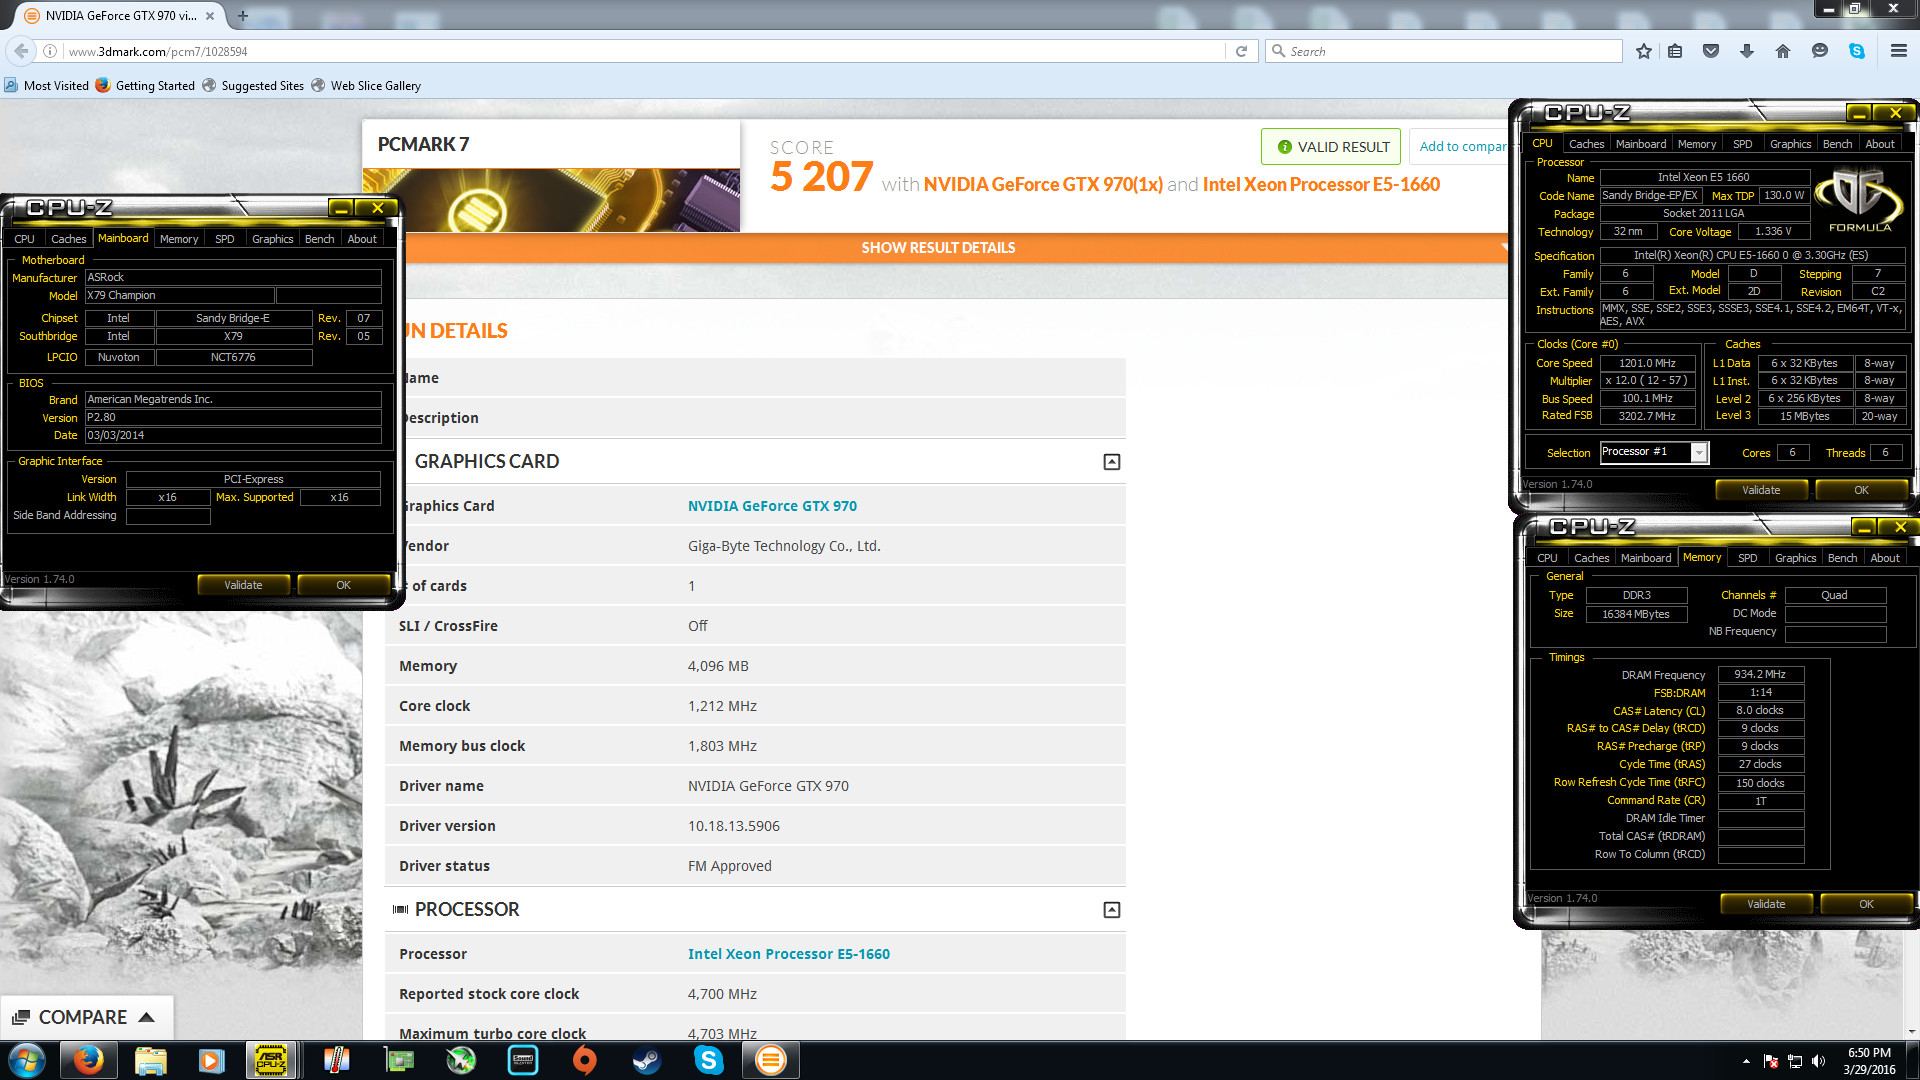The image size is (1920, 1080).
Task: Click the X79 Champion model field
Action: point(179,296)
